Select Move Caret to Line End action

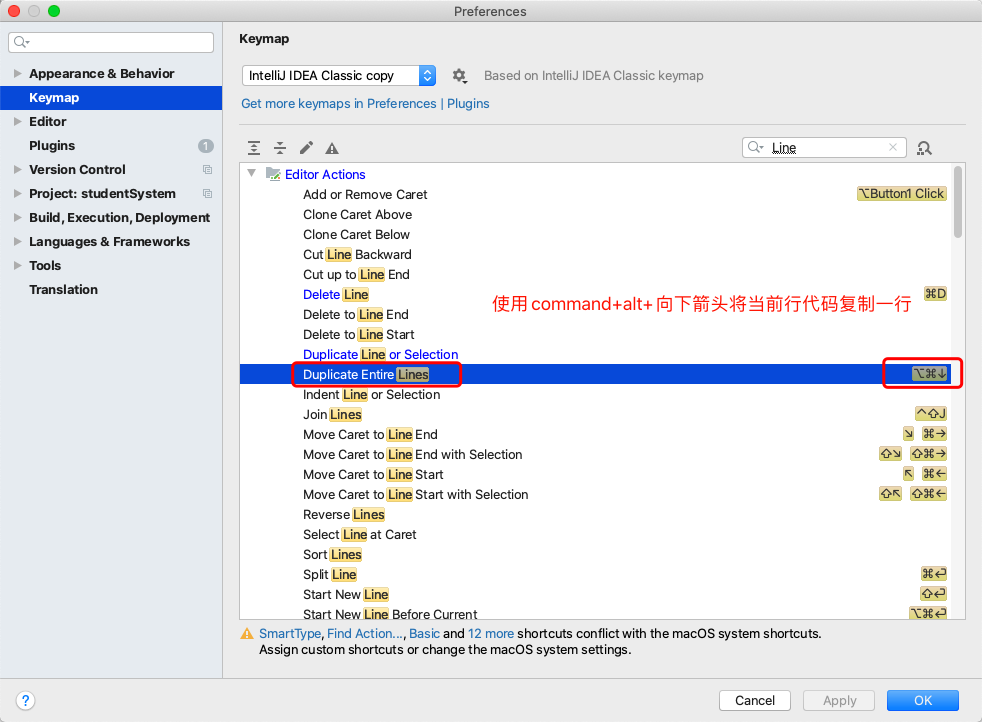[x=370, y=435]
